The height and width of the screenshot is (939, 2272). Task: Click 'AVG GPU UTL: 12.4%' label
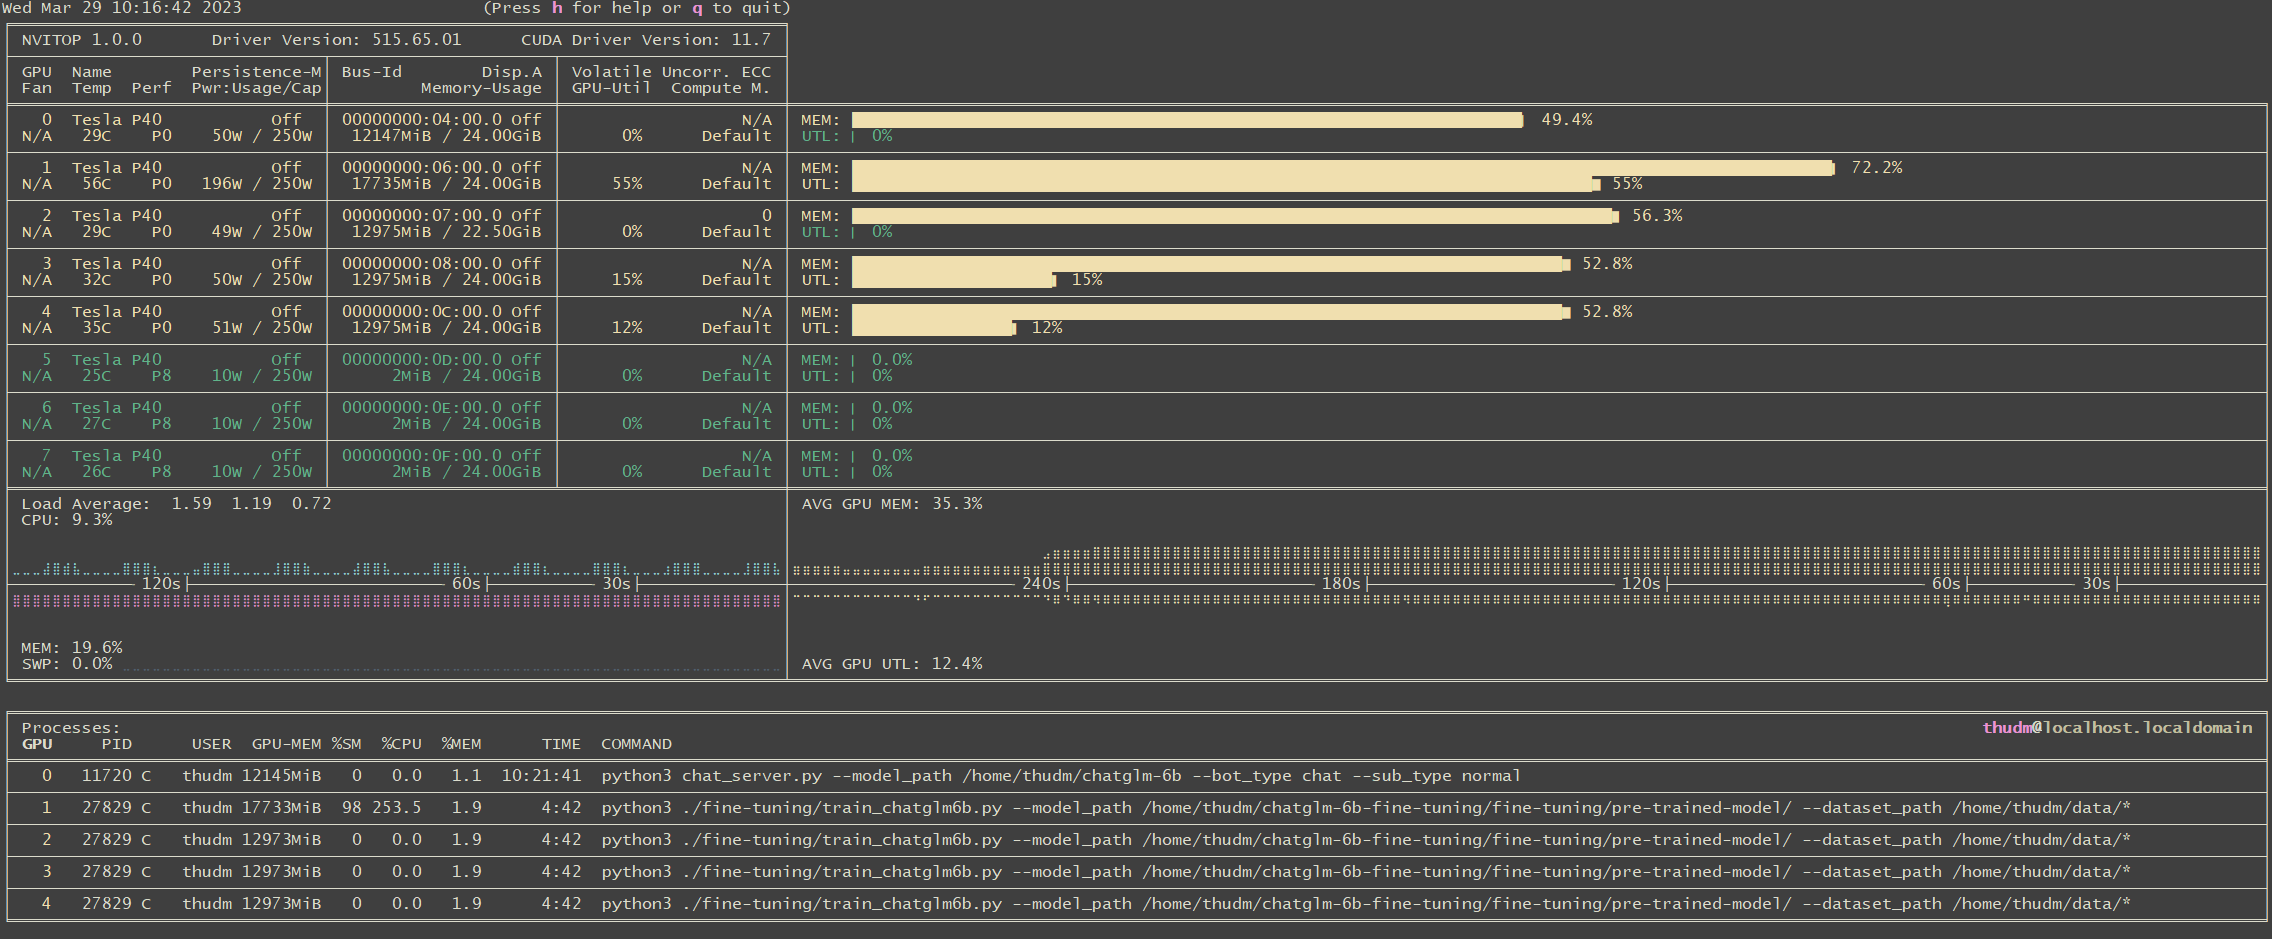coord(892,664)
